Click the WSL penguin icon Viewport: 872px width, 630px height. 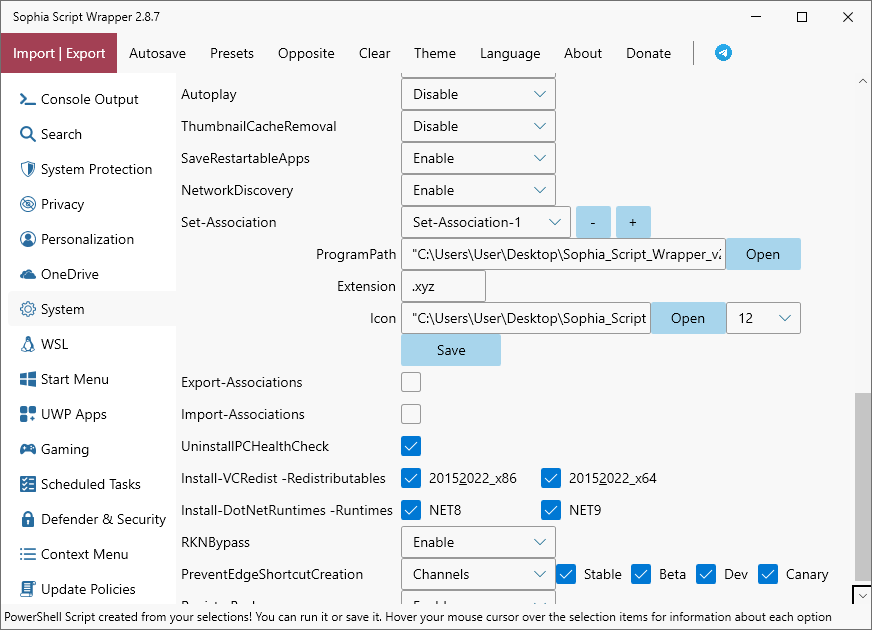(27, 344)
